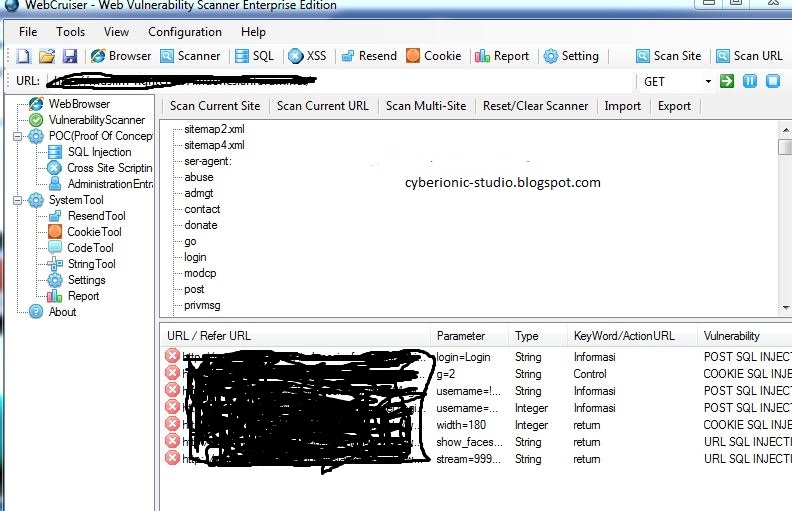Open the View menu
The image size is (792, 511).
coord(116,32)
